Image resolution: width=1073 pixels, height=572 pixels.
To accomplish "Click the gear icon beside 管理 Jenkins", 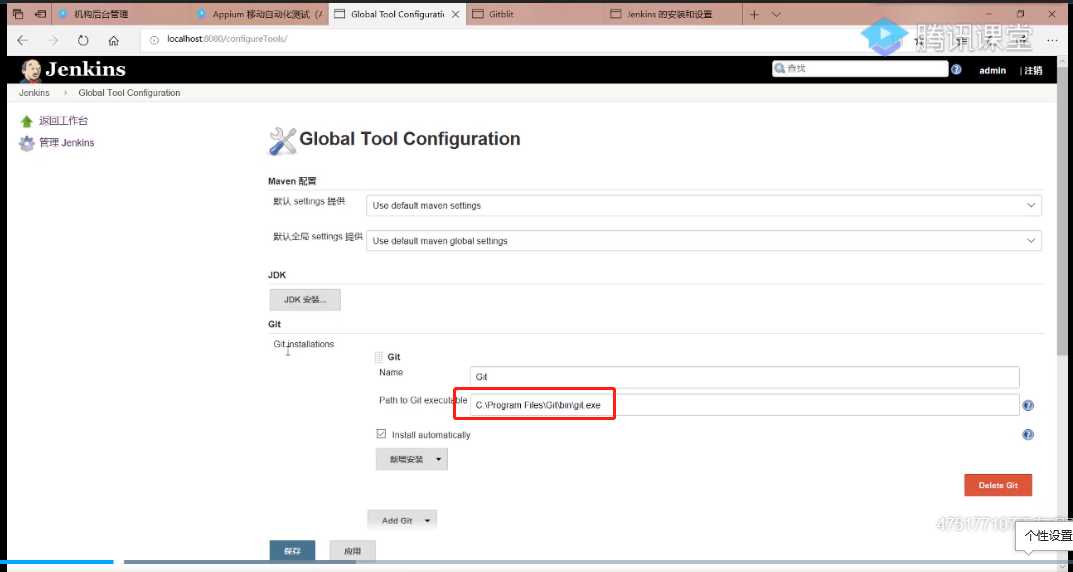I will point(27,143).
